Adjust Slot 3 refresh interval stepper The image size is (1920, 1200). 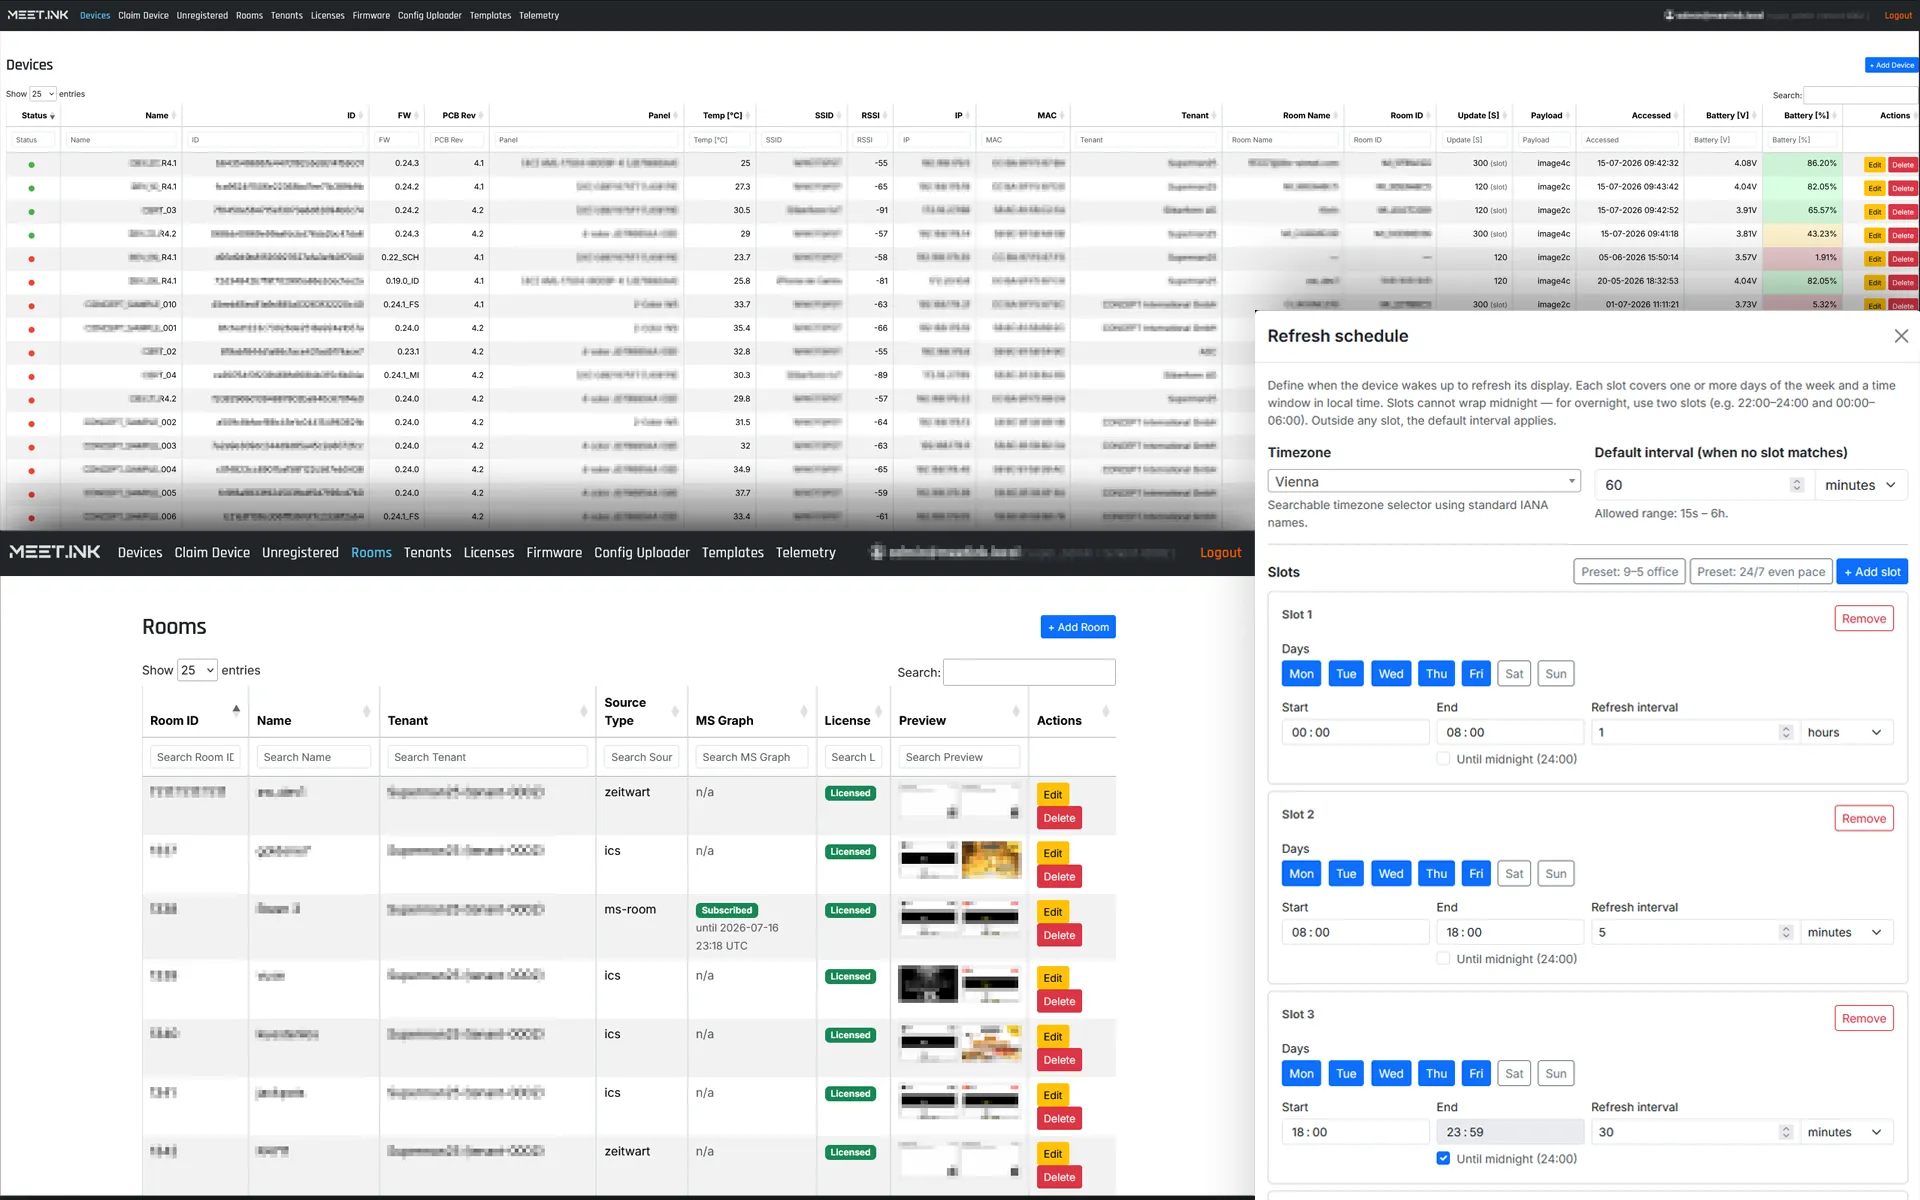pos(1786,1133)
